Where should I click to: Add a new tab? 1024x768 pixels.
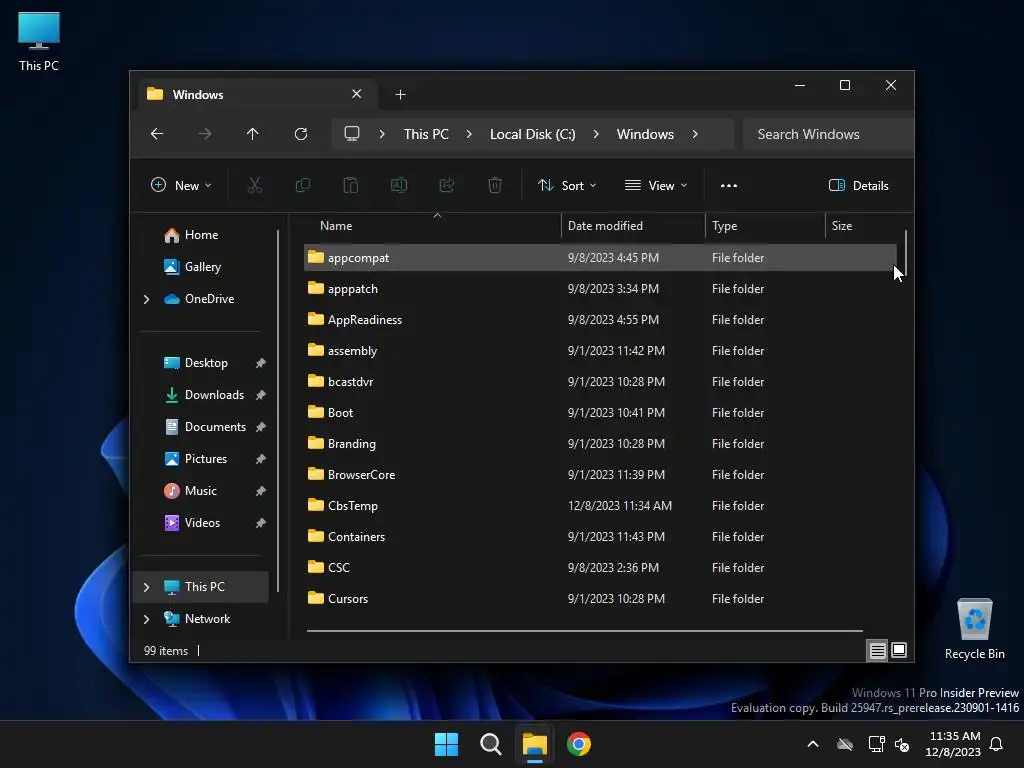click(x=400, y=95)
